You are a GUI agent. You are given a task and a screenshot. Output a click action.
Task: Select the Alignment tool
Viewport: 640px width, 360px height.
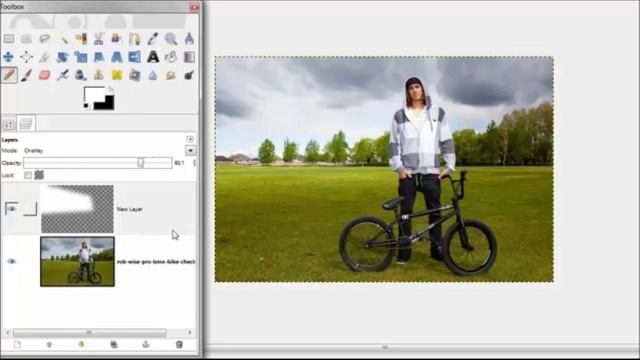[27, 57]
